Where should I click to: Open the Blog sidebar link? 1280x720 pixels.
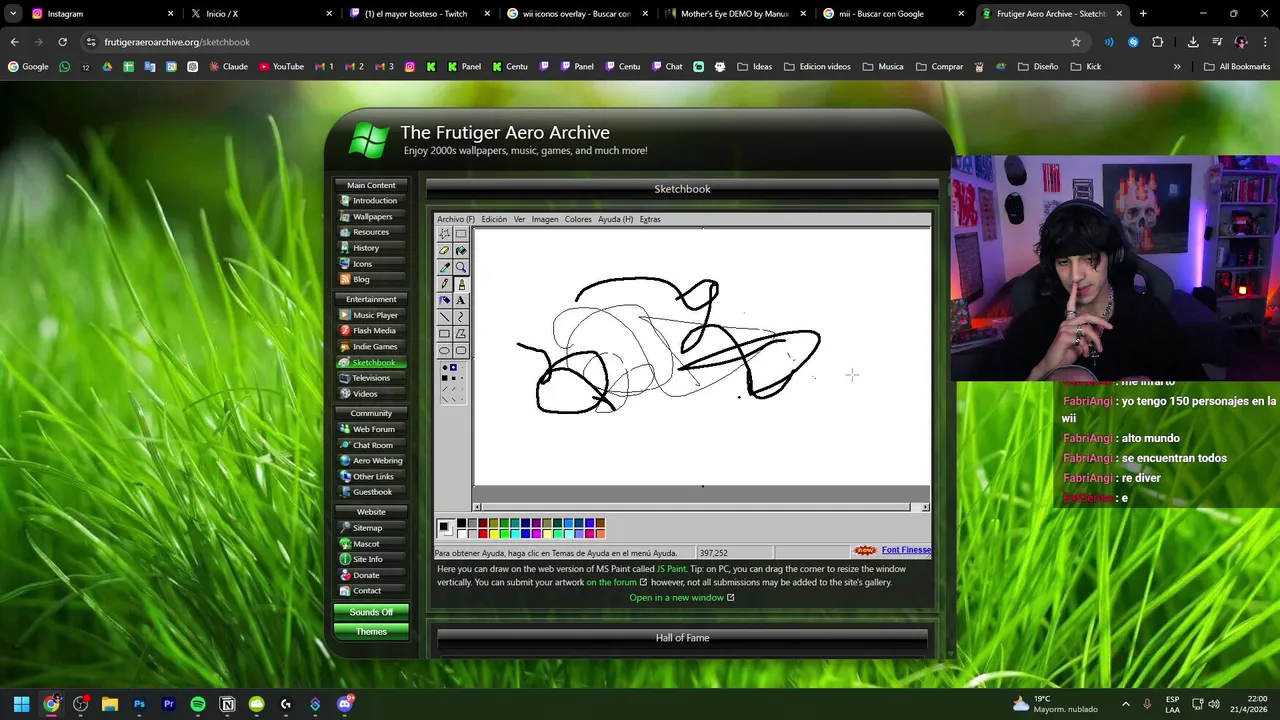tap(371, 280)
